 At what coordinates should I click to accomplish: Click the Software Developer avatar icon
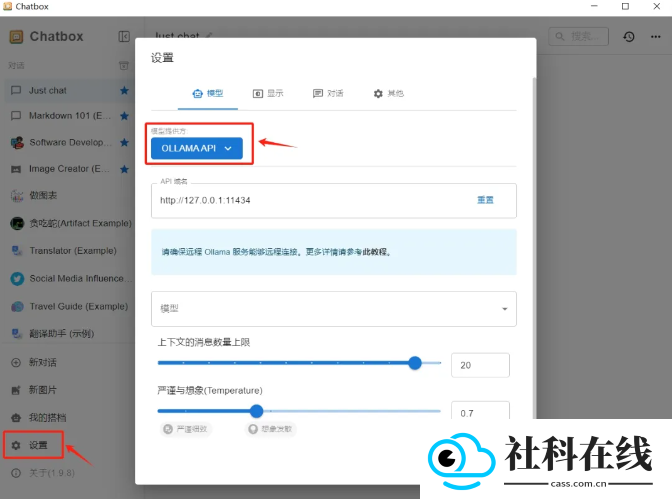coord(17,143)
